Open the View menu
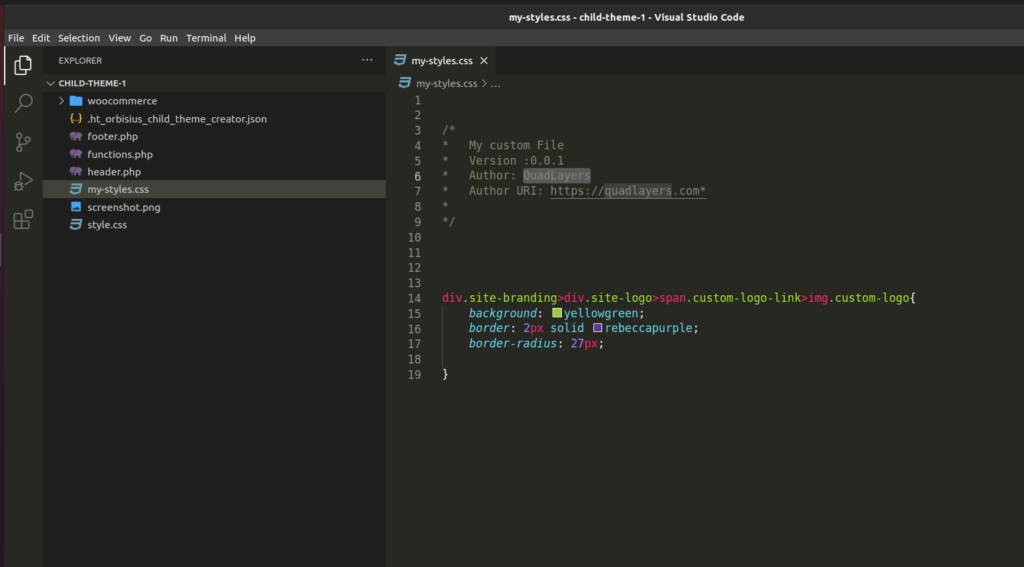This screenshot has width=1024, height=567. 120,38
